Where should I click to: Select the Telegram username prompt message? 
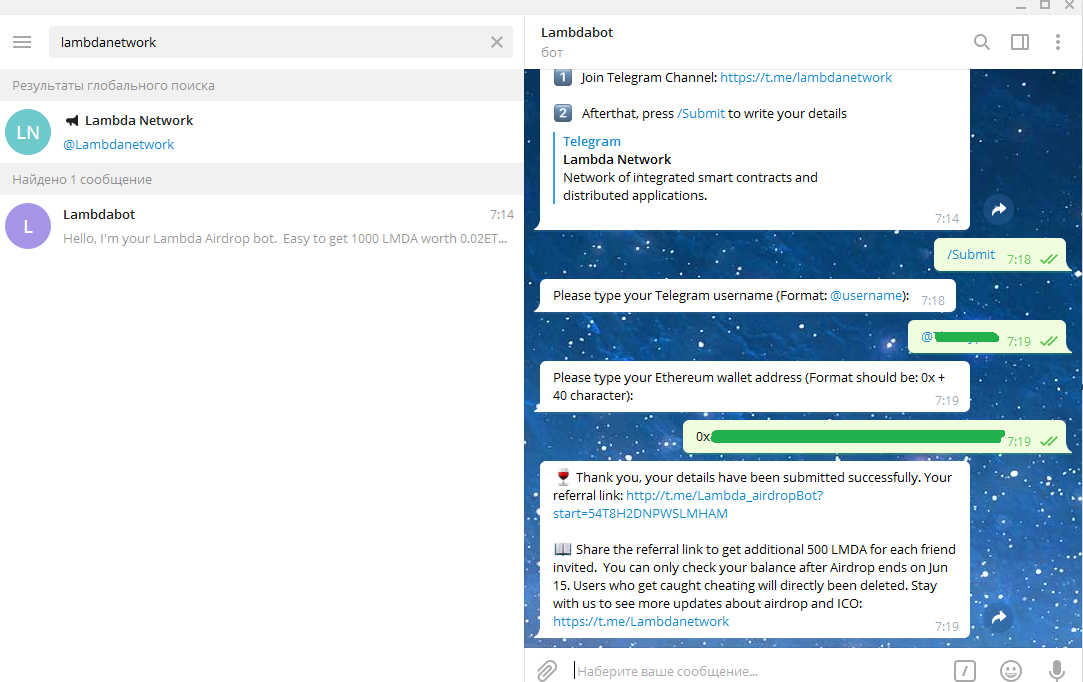tap(747, 296)
